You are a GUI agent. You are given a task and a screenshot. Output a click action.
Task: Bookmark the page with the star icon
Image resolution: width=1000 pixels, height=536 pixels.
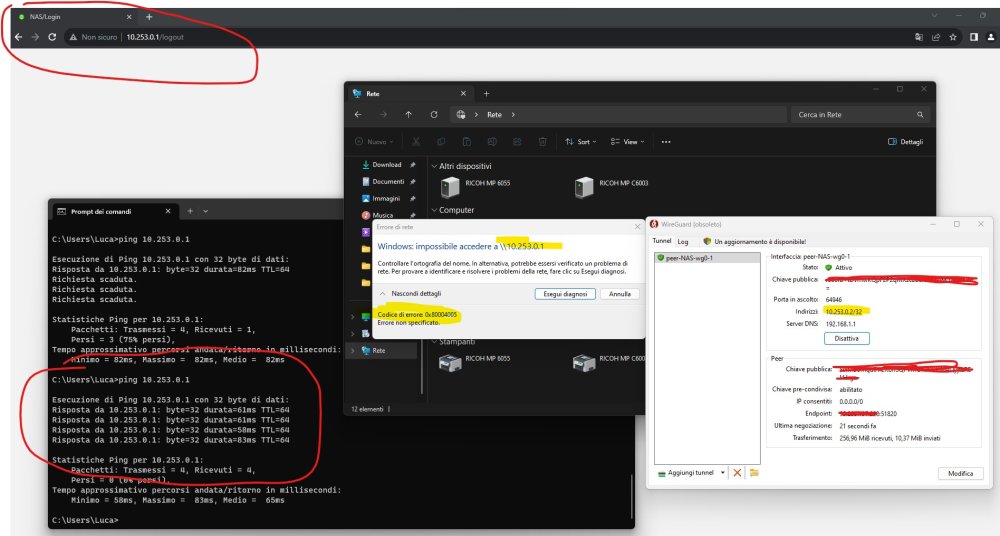click(x=953, y=37)
